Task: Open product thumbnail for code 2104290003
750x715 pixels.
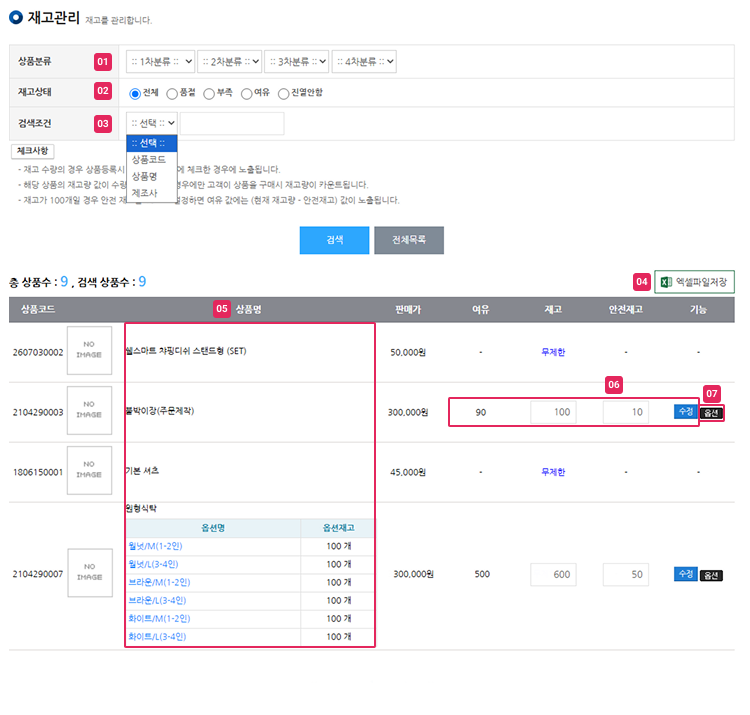Action: pos(89,410)
